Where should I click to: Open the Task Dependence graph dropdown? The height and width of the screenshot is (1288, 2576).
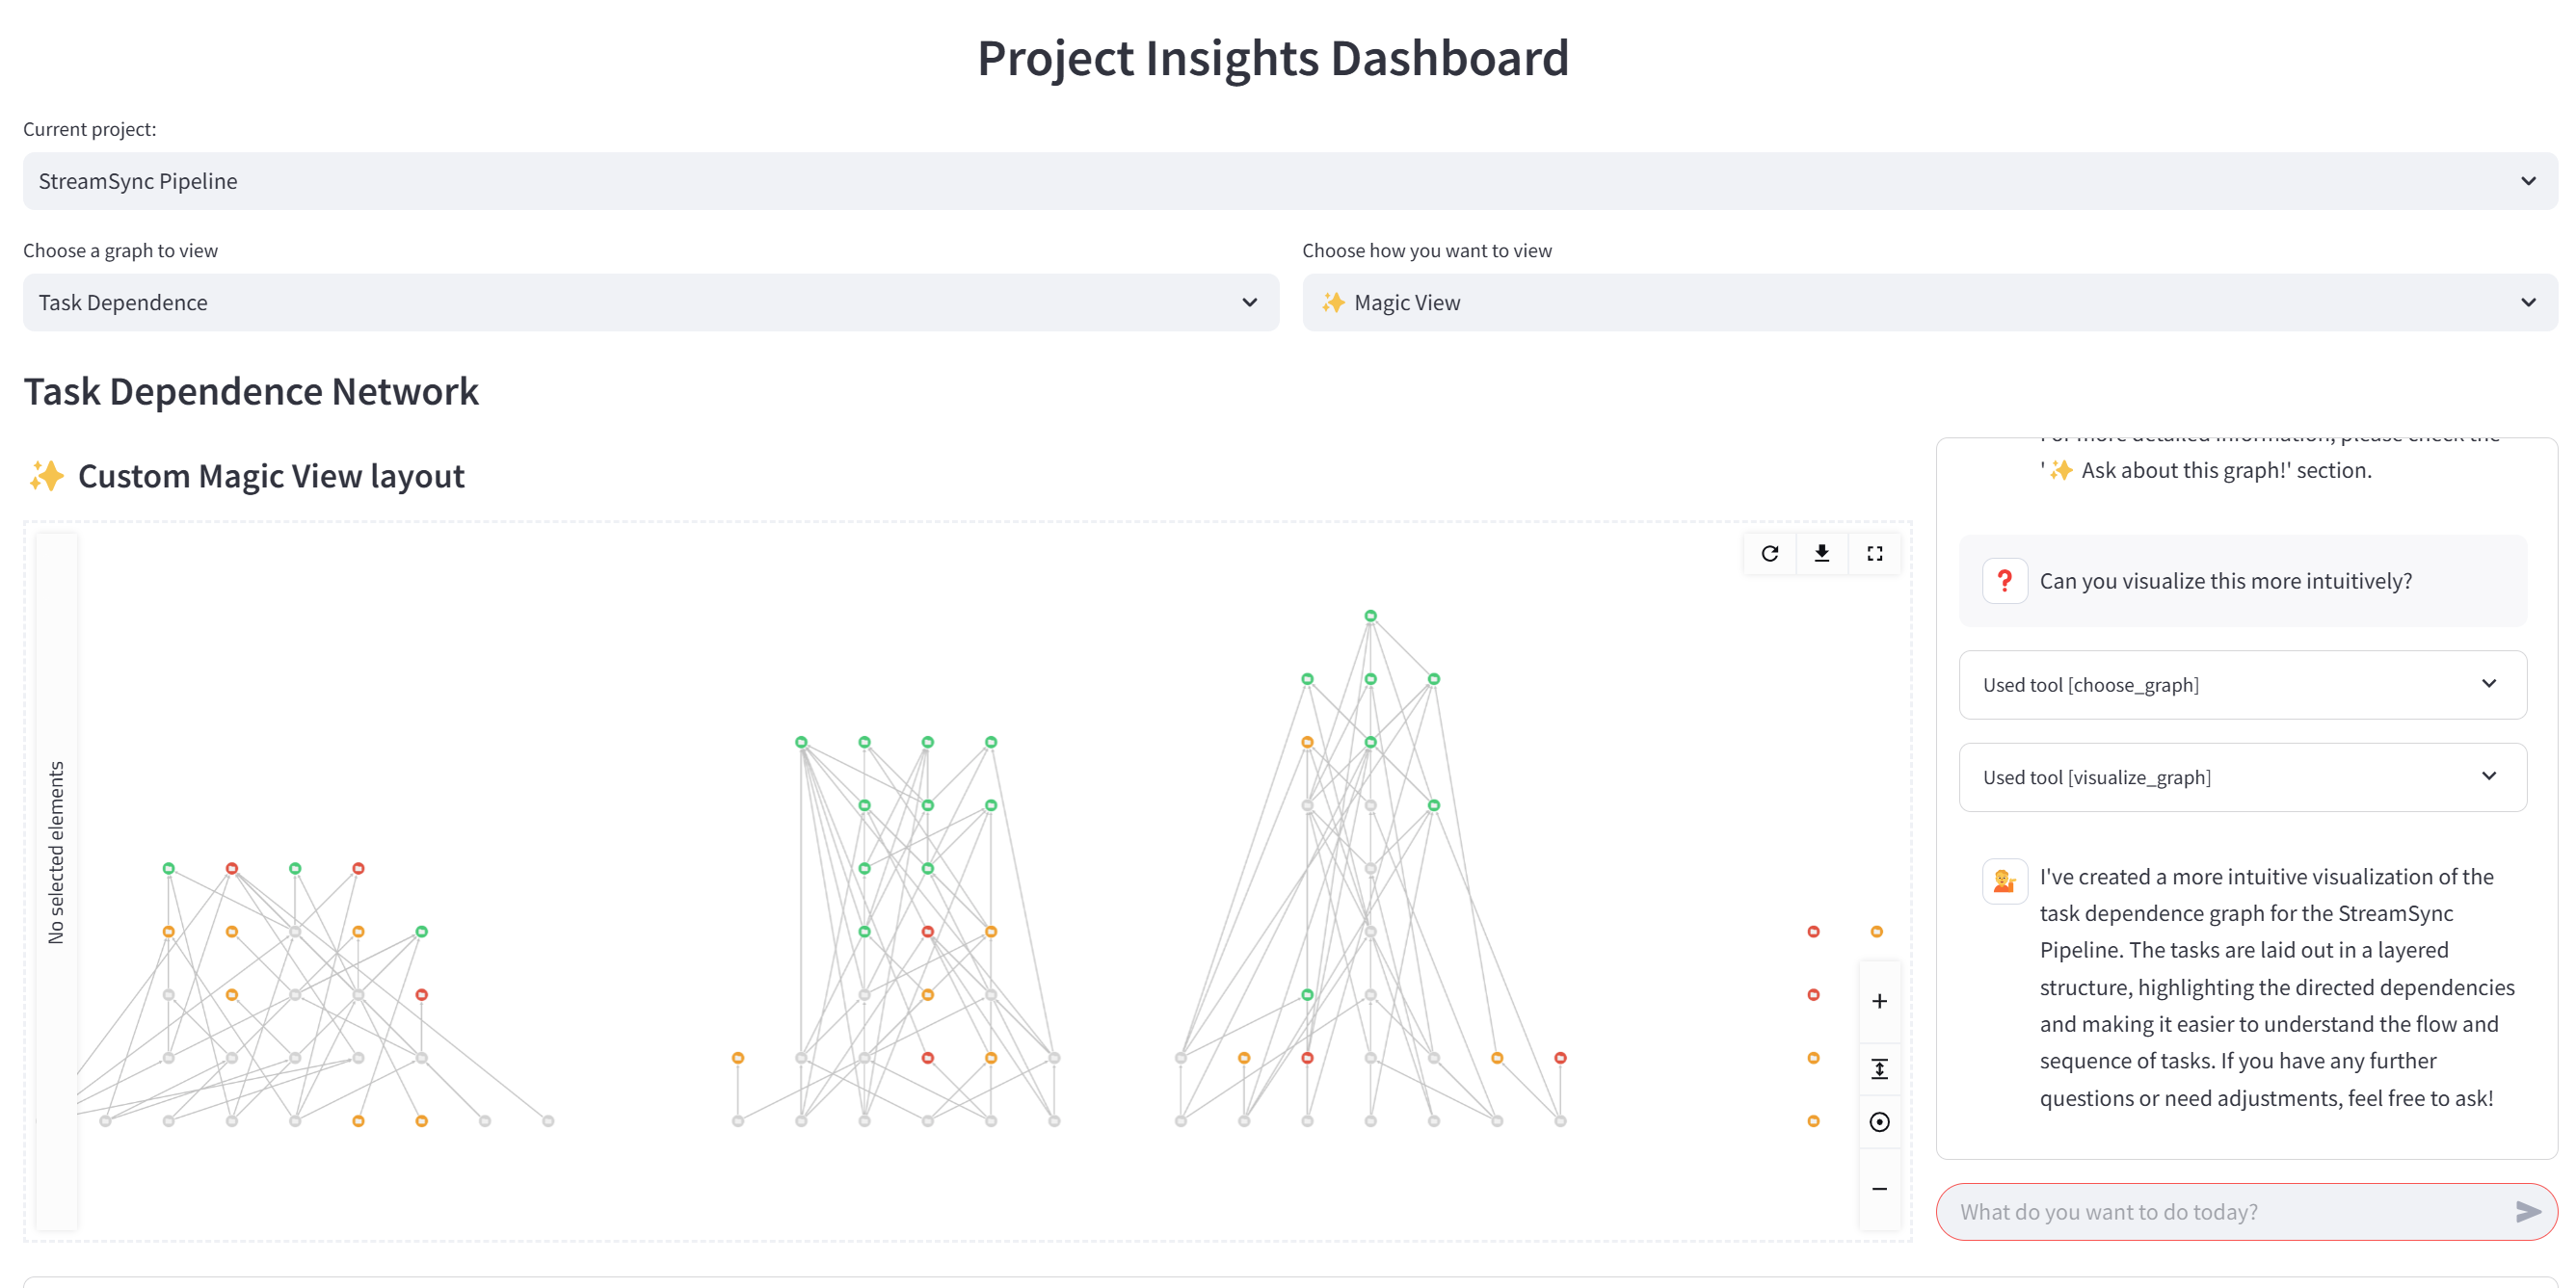pyautogui.click(x=650, y=302)
